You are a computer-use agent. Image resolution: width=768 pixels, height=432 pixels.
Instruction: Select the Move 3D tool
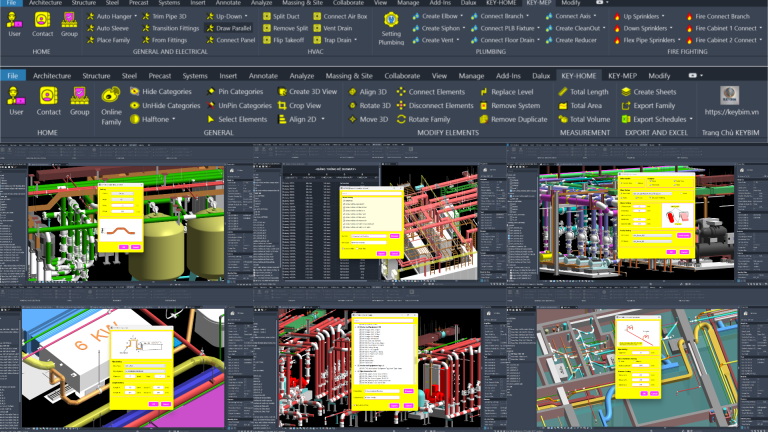[368, 119]
